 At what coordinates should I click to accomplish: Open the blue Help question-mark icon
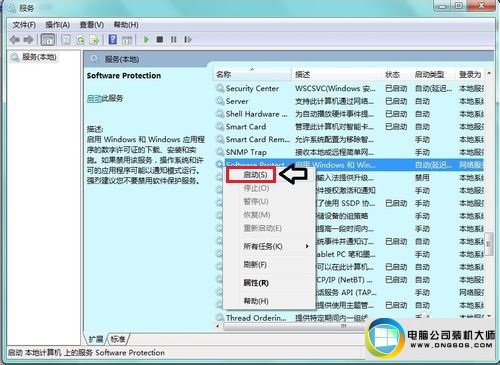(x=113, y=40)
